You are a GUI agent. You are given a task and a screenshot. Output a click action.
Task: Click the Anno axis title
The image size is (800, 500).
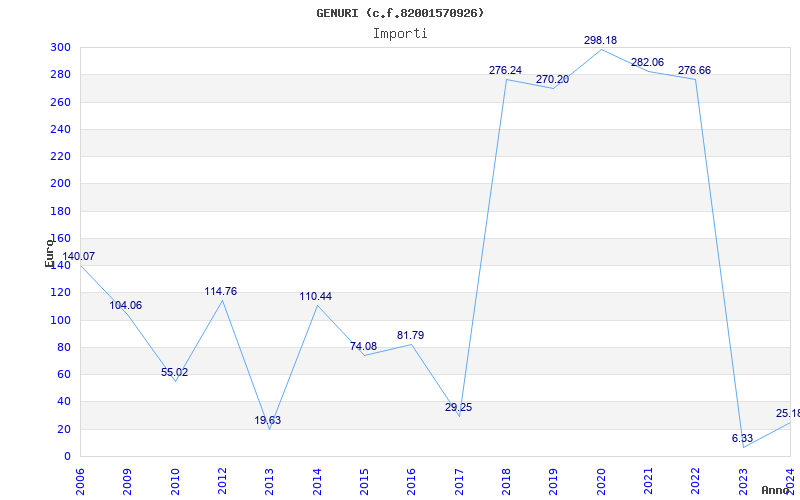tap(776, 490)
